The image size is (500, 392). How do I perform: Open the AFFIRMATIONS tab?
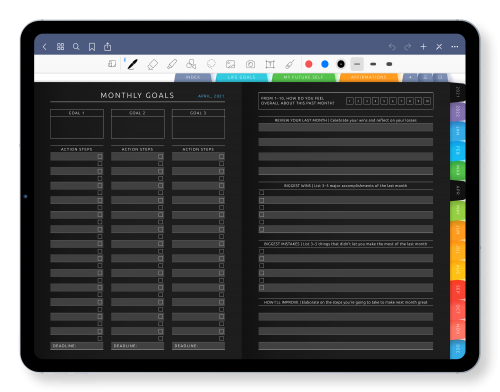click(x=369, y=77)
